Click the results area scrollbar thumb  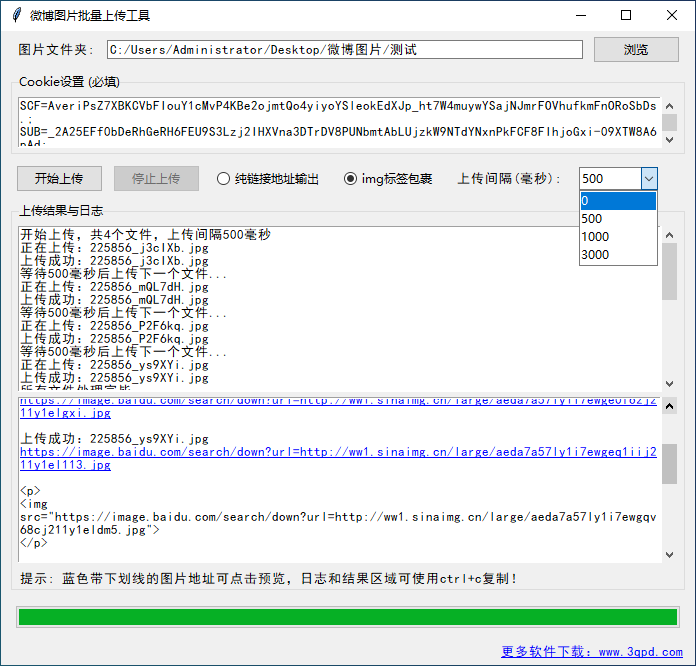point(669,464)
